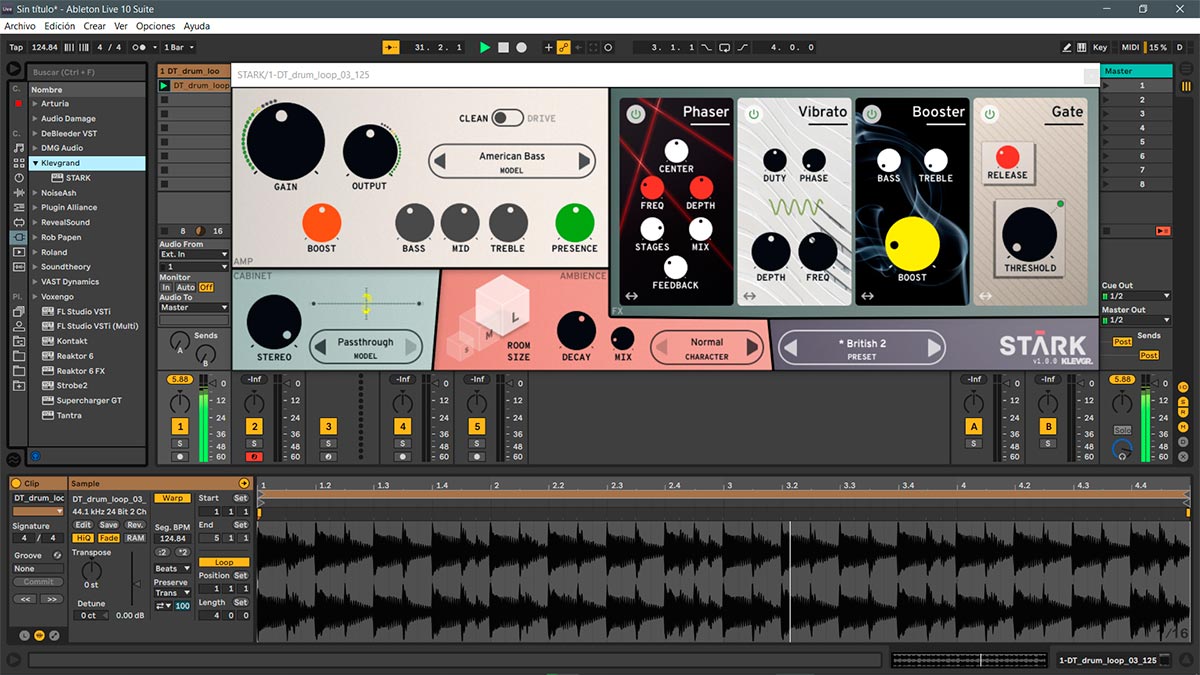Viewport: 1200px width, 675px height.
Task: Toggle the Fade button
Action: click(109, 538)
